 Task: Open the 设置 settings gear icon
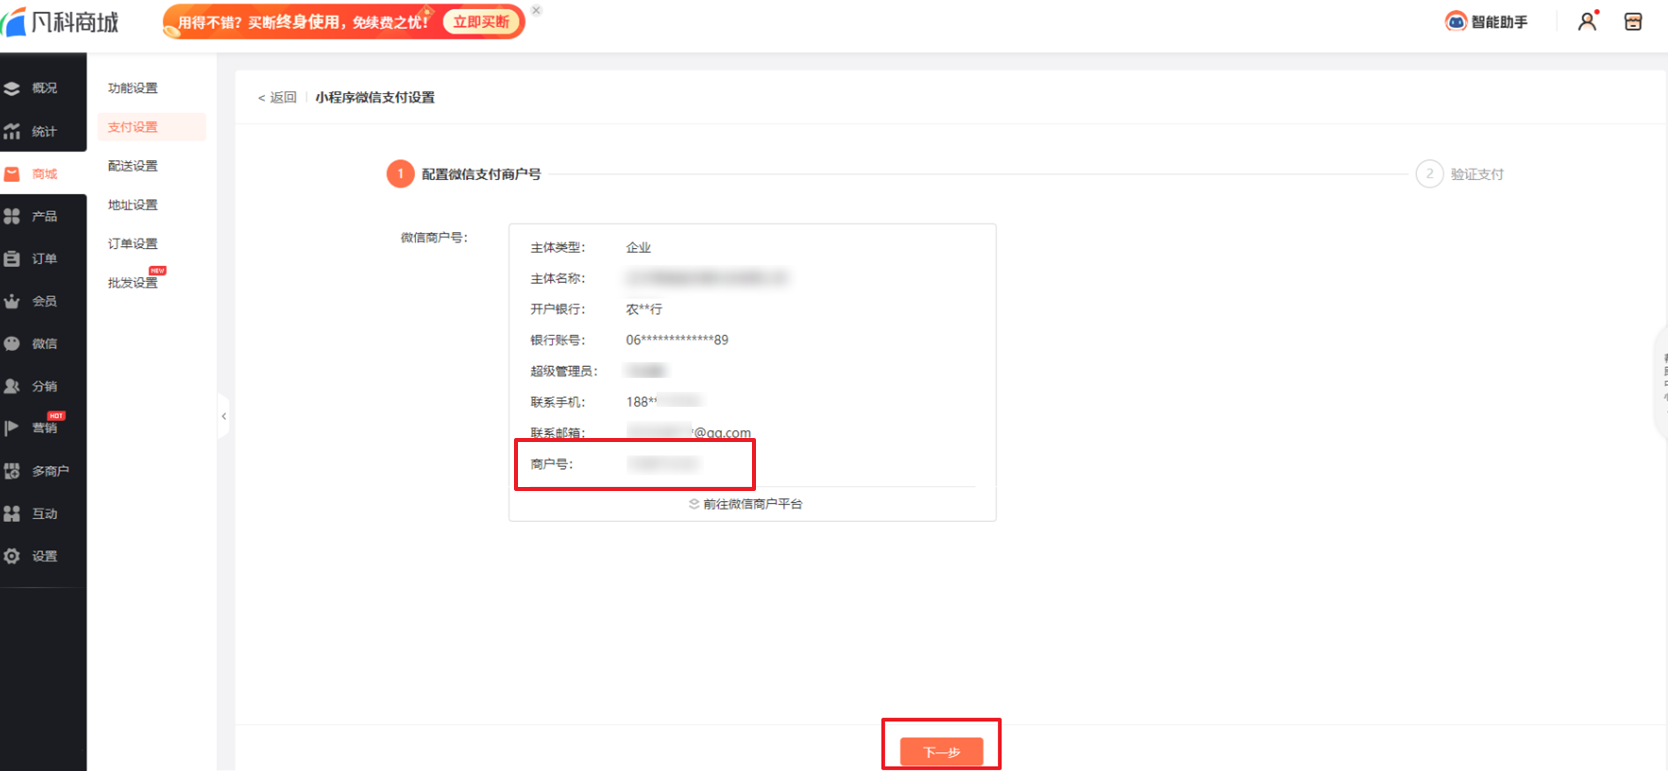[12, 556]
